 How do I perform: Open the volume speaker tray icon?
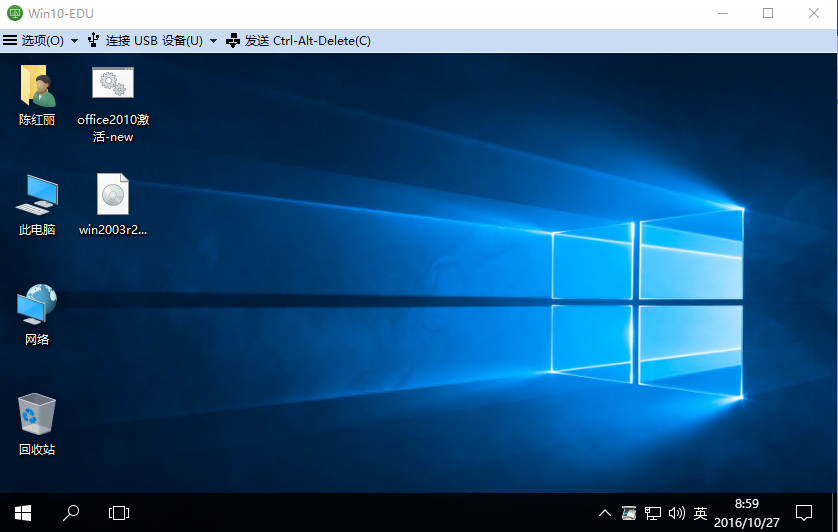pyautogui.click(x=677, y=513)
